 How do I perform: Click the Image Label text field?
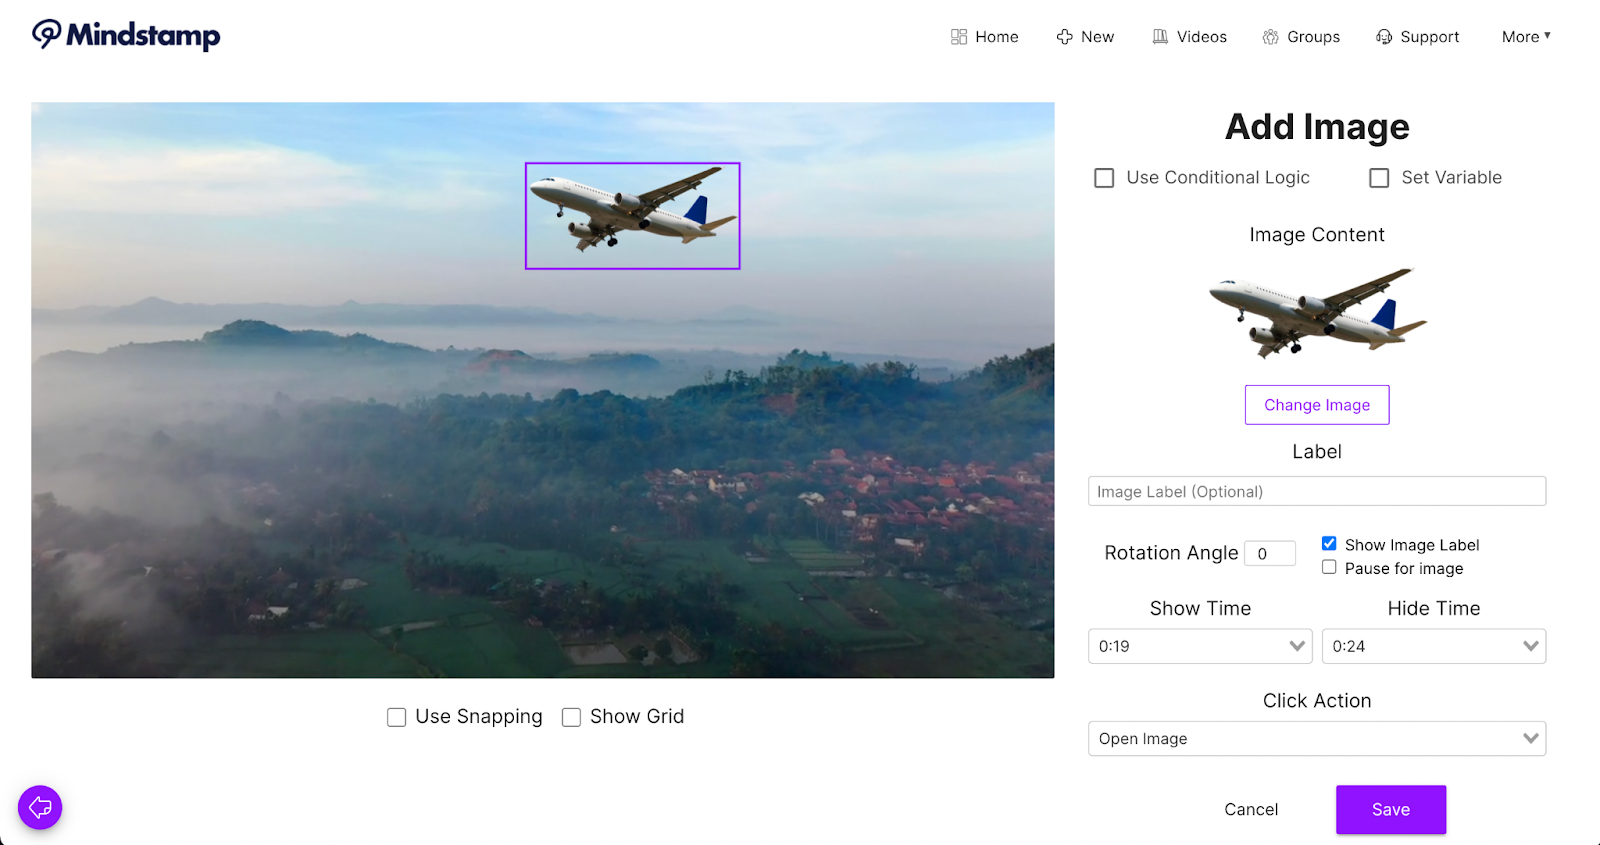[1316, 491]
